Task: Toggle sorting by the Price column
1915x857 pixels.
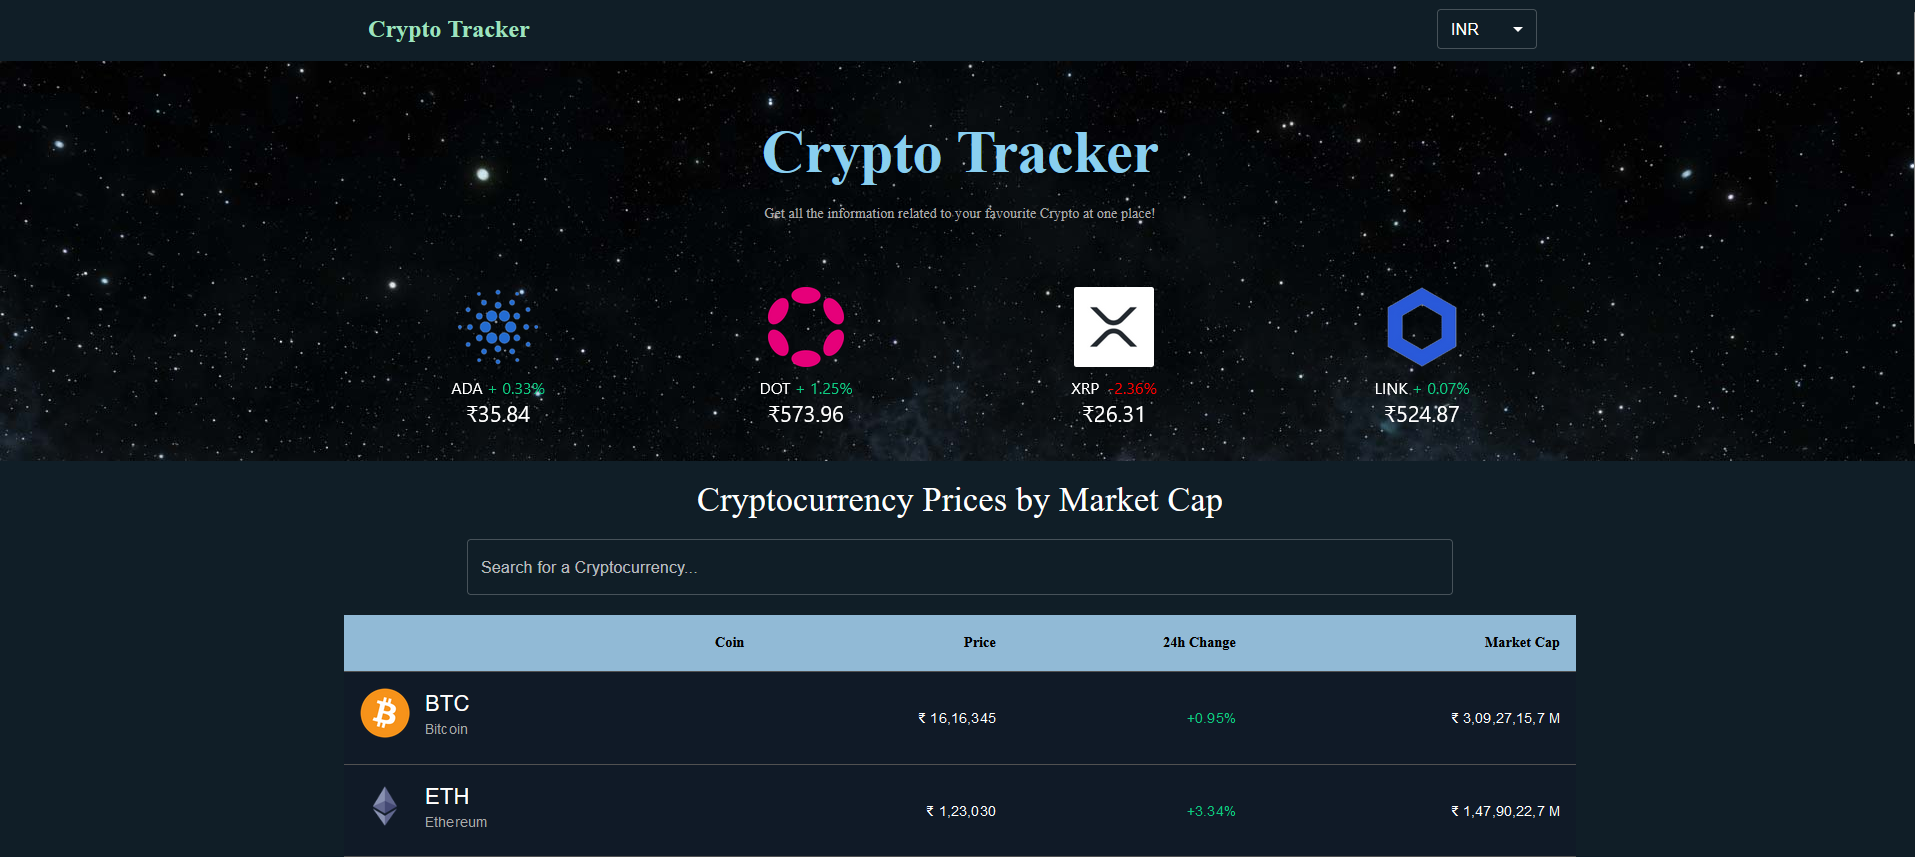Action: click(x=979, y=643)
